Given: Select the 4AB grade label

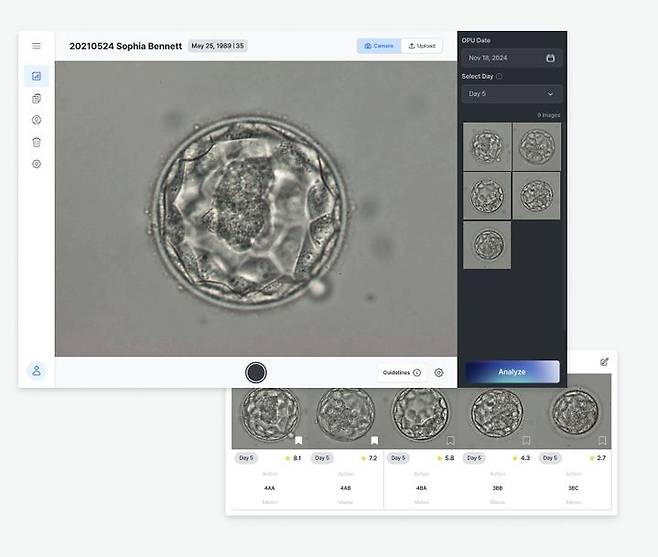Looking at the screenshot, I should coord(345,488).
